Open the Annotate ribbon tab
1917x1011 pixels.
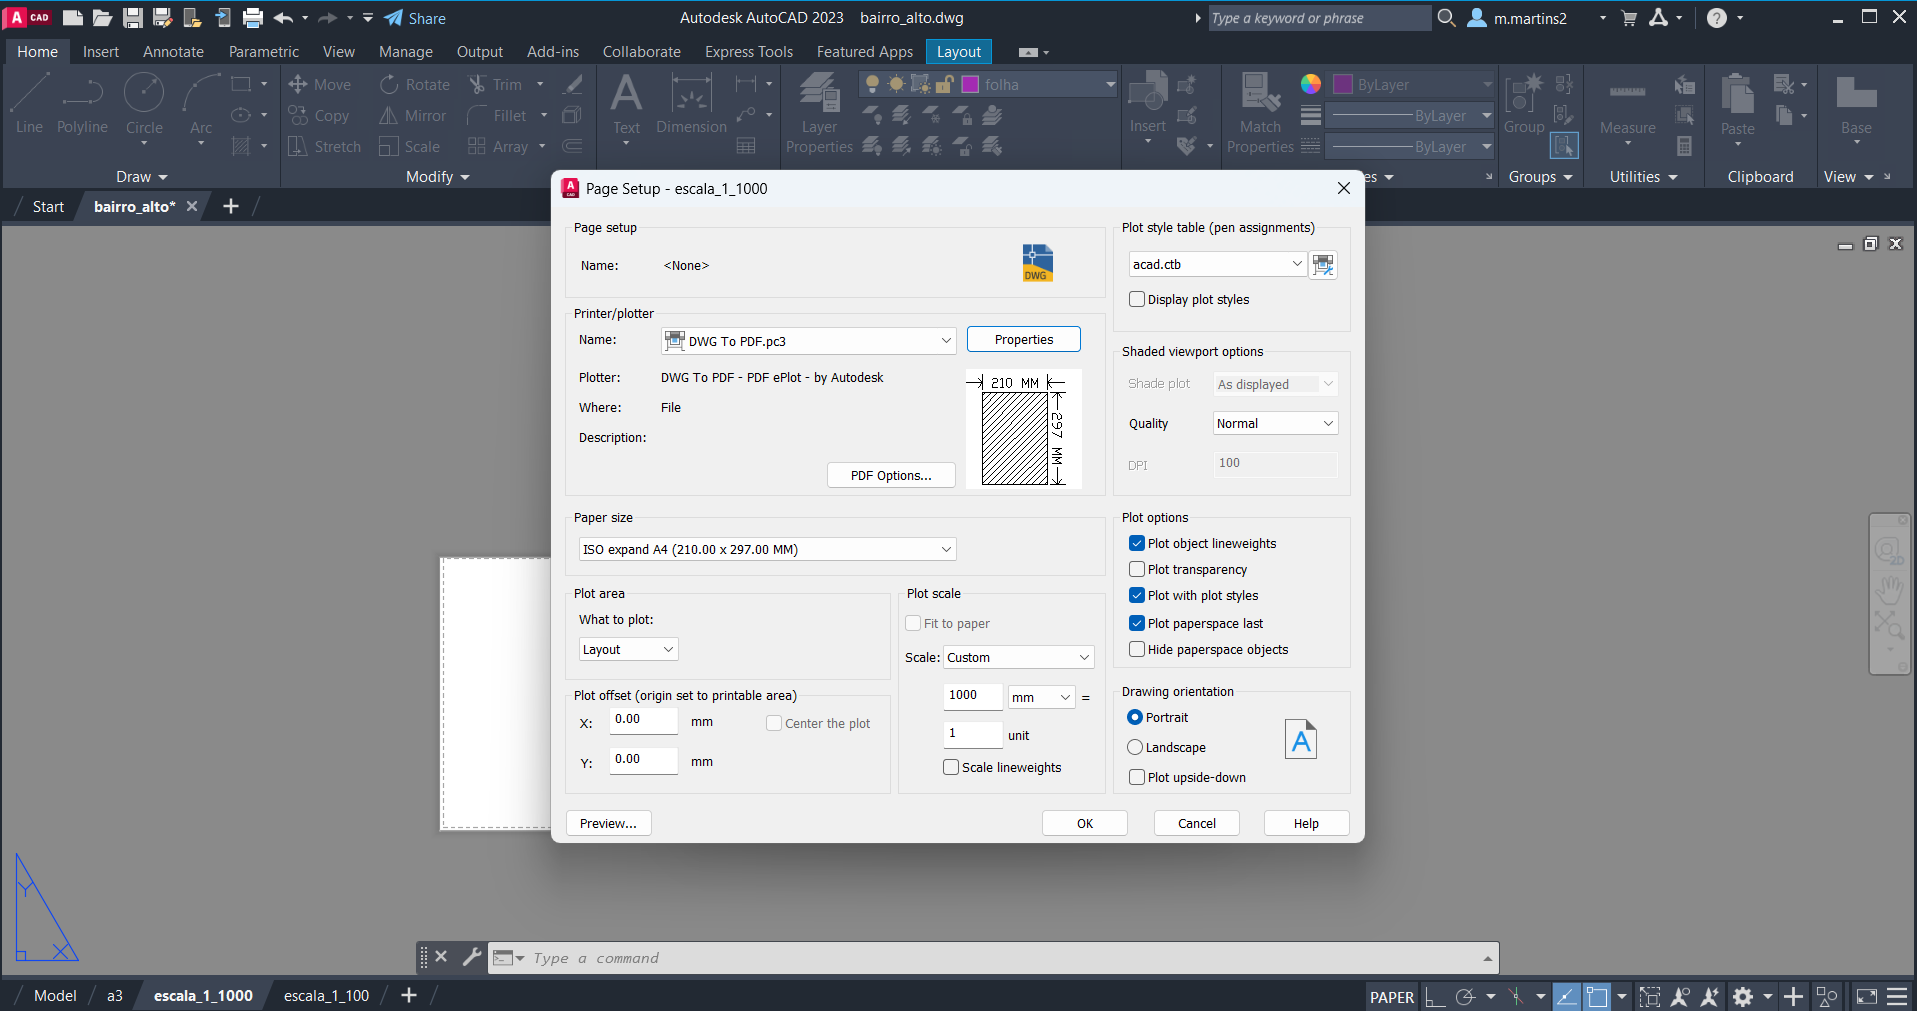(173, 52)
